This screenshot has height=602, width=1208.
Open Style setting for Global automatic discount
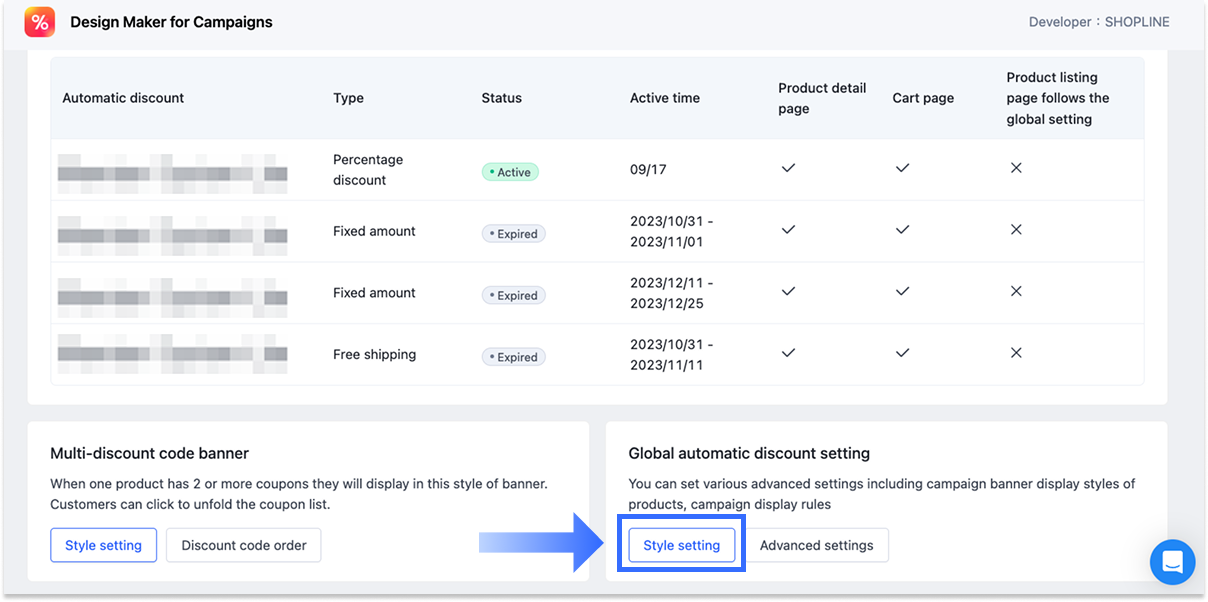[x=681, y=545]
